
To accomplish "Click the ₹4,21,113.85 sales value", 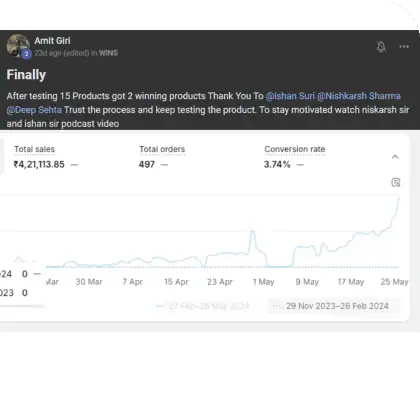I will [x=39, y=164].
